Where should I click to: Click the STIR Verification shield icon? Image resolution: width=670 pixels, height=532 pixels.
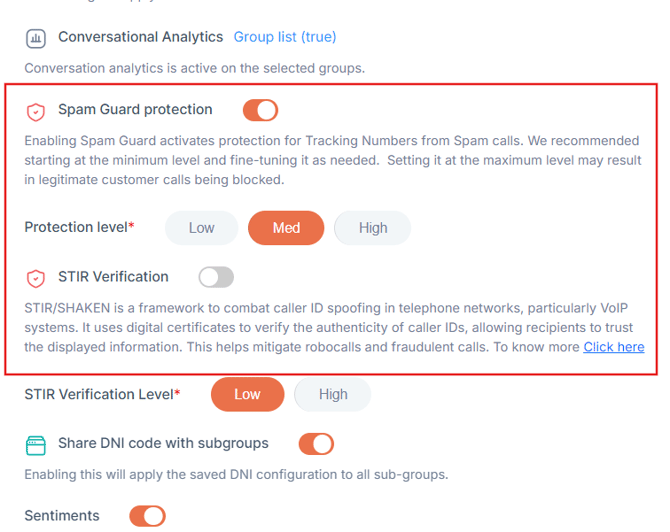click(36, 278)
